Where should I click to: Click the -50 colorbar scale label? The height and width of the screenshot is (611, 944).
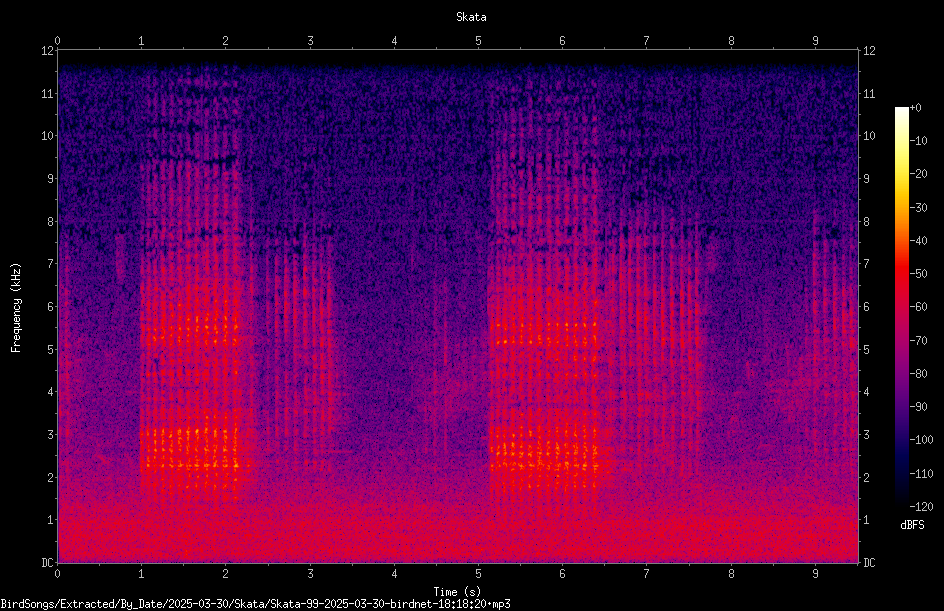point(918,274)
